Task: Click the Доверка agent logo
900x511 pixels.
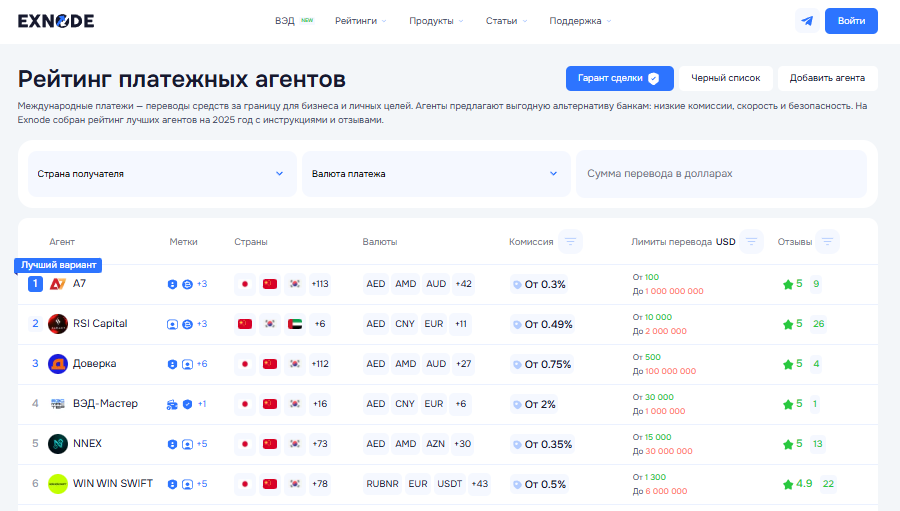Action: click(57, 364)
